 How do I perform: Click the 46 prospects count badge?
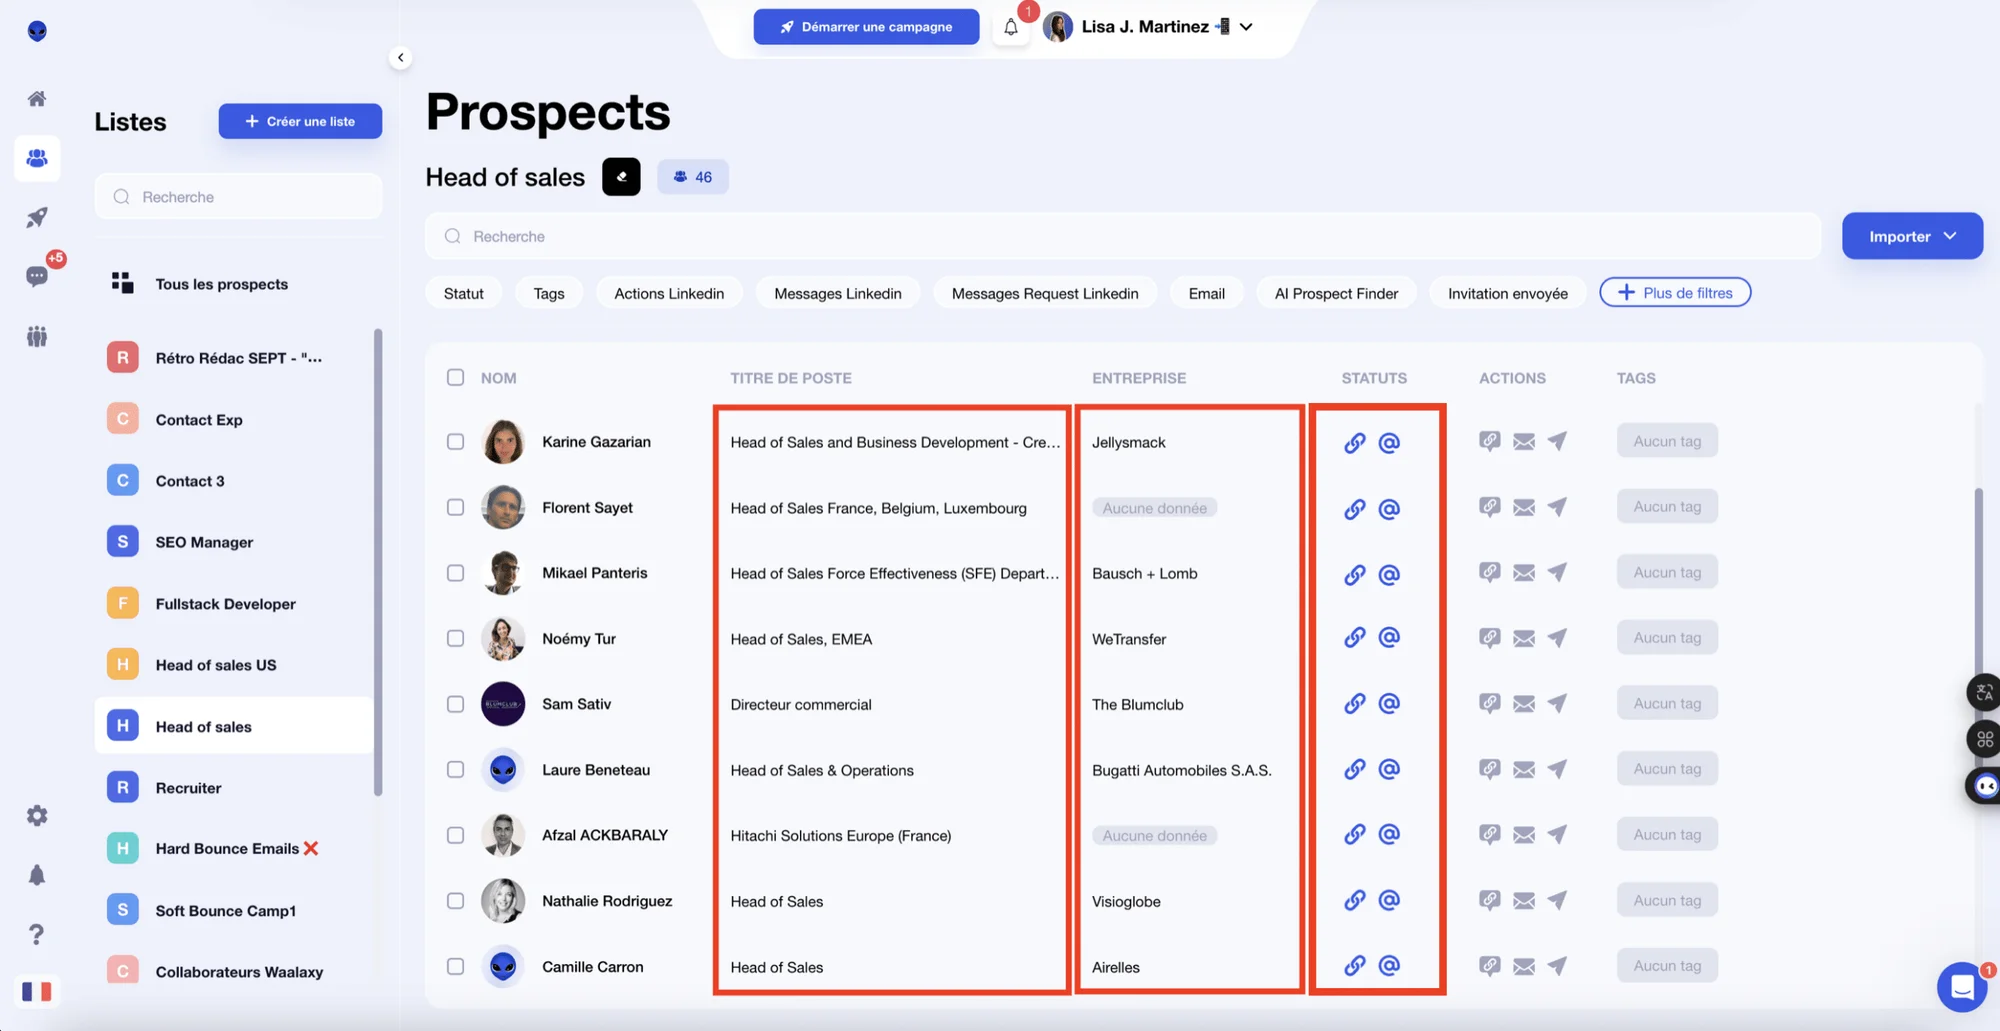[693, 177]
